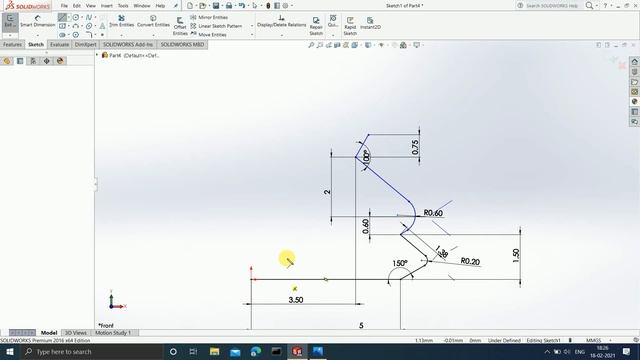This screenshot has height=360, width=640.
Task: Open the ConfigurationManager tab
Action: (x=33, y=61)
